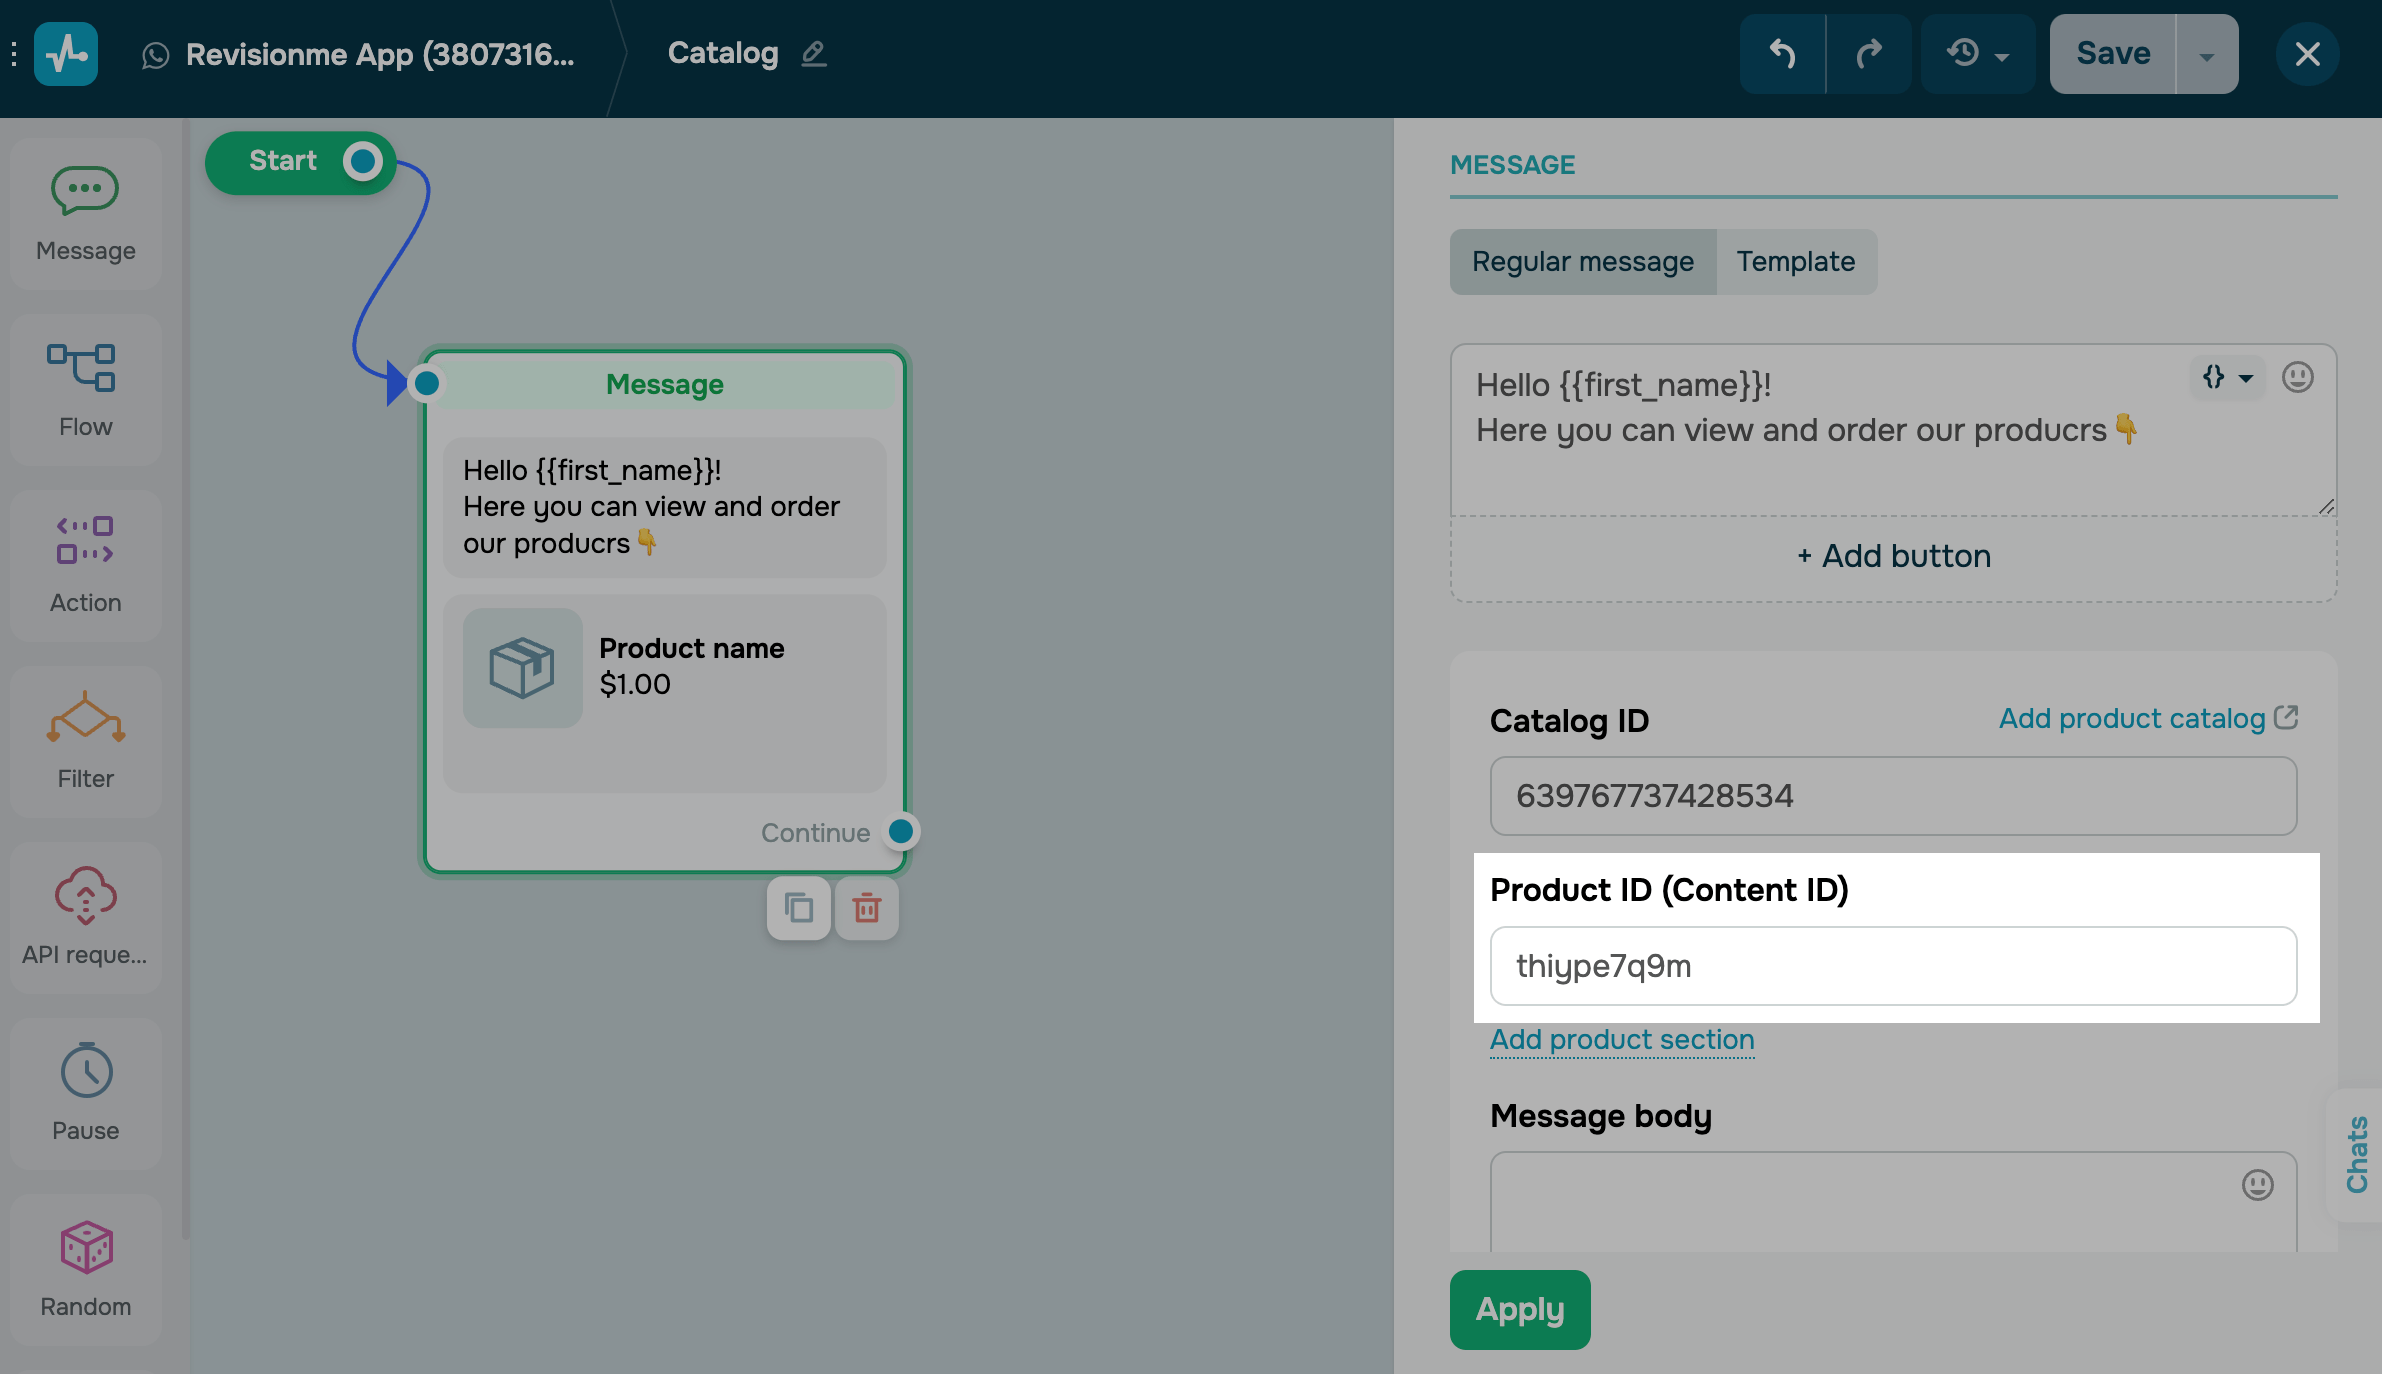The width and height of the screenshot is (2382, 1374).
Task: Click the Product ID input field
Action: click(x=1892, y=966)
